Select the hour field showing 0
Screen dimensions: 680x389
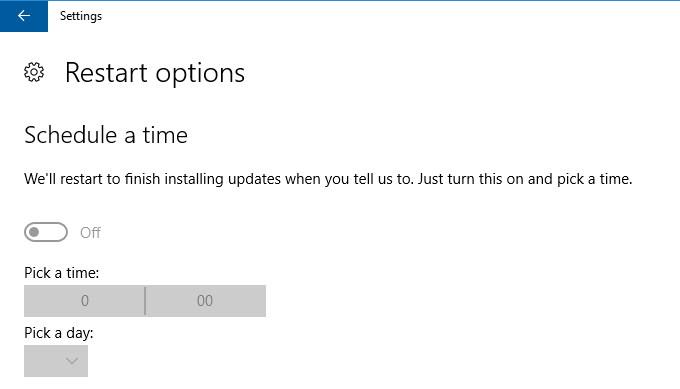pos(85,301)
